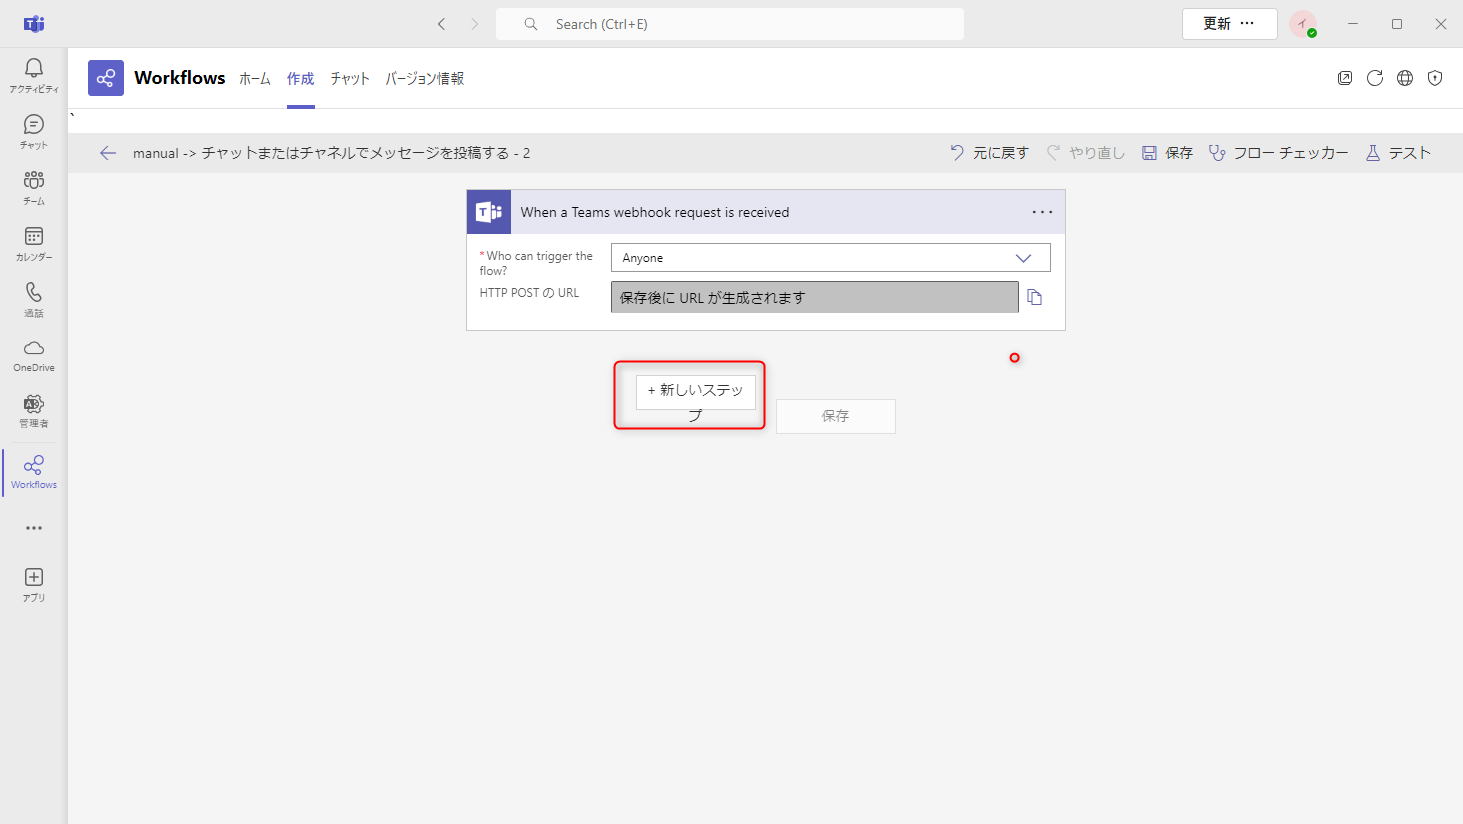Open the Calendar (カレンダー) sidebar icon
This screenshot has width=1463, height=824.
(34, 244)
